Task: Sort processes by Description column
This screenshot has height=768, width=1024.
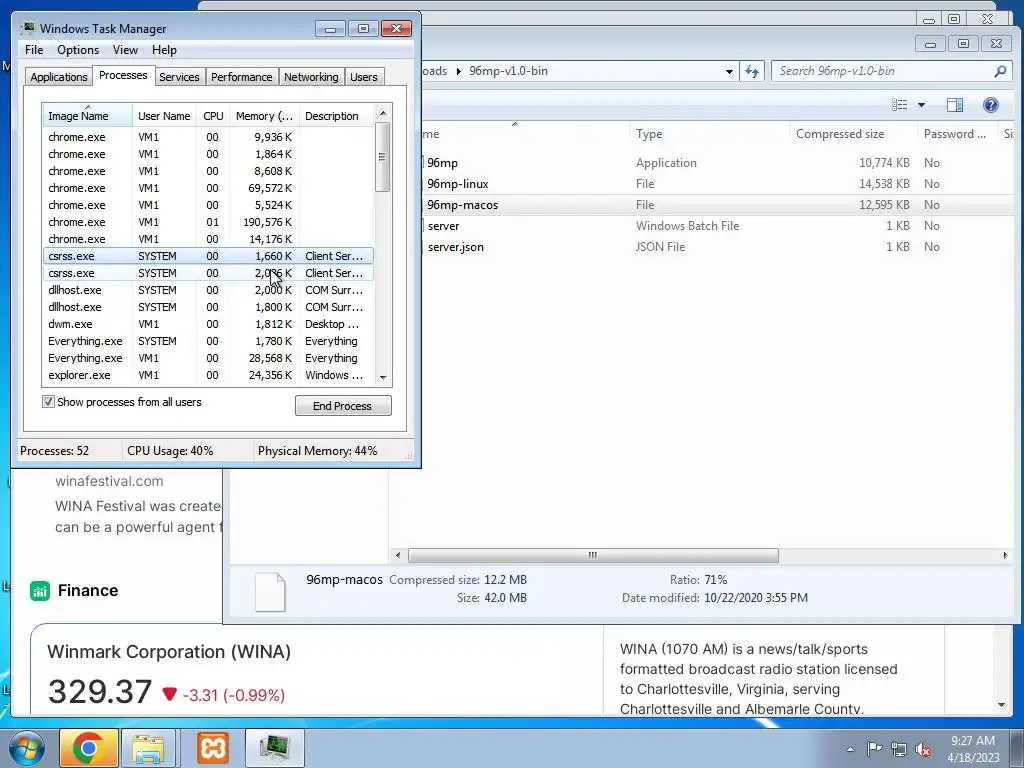Action: coord(336,116)
